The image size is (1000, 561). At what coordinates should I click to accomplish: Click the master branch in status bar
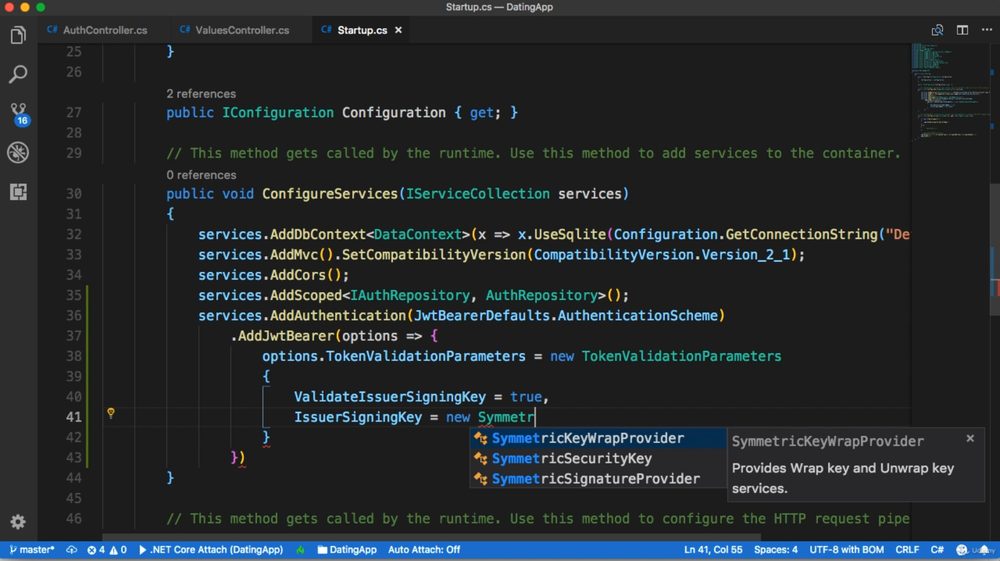[32, 550]
